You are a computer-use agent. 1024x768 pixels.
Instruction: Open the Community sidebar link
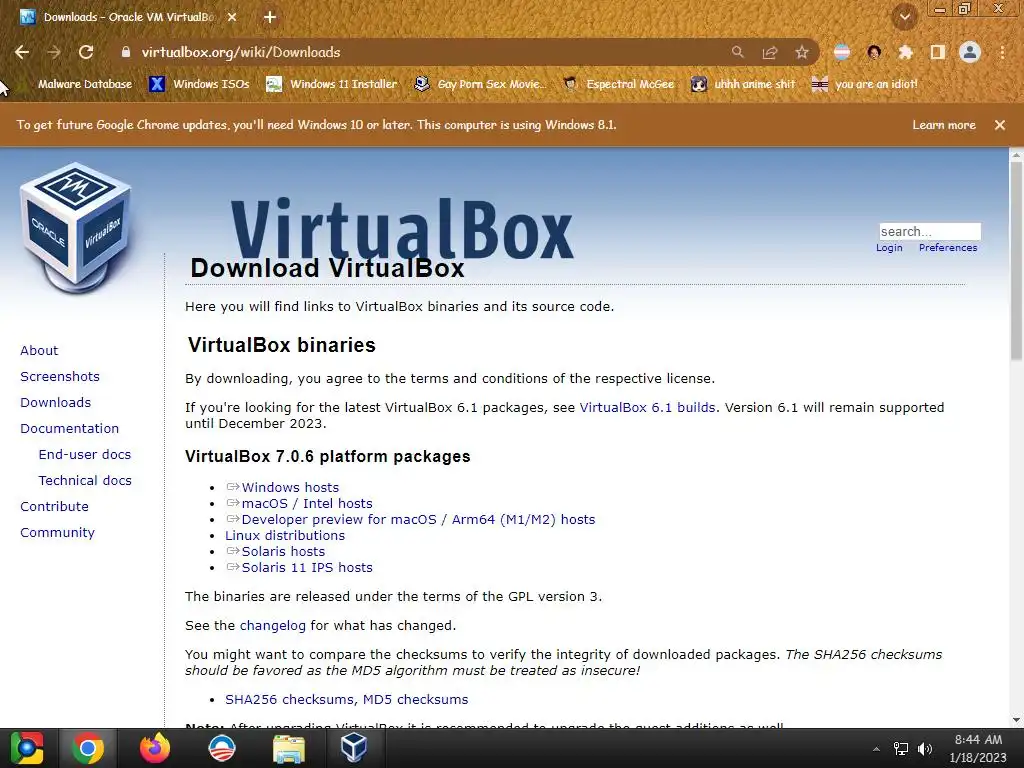coord(57,533)
